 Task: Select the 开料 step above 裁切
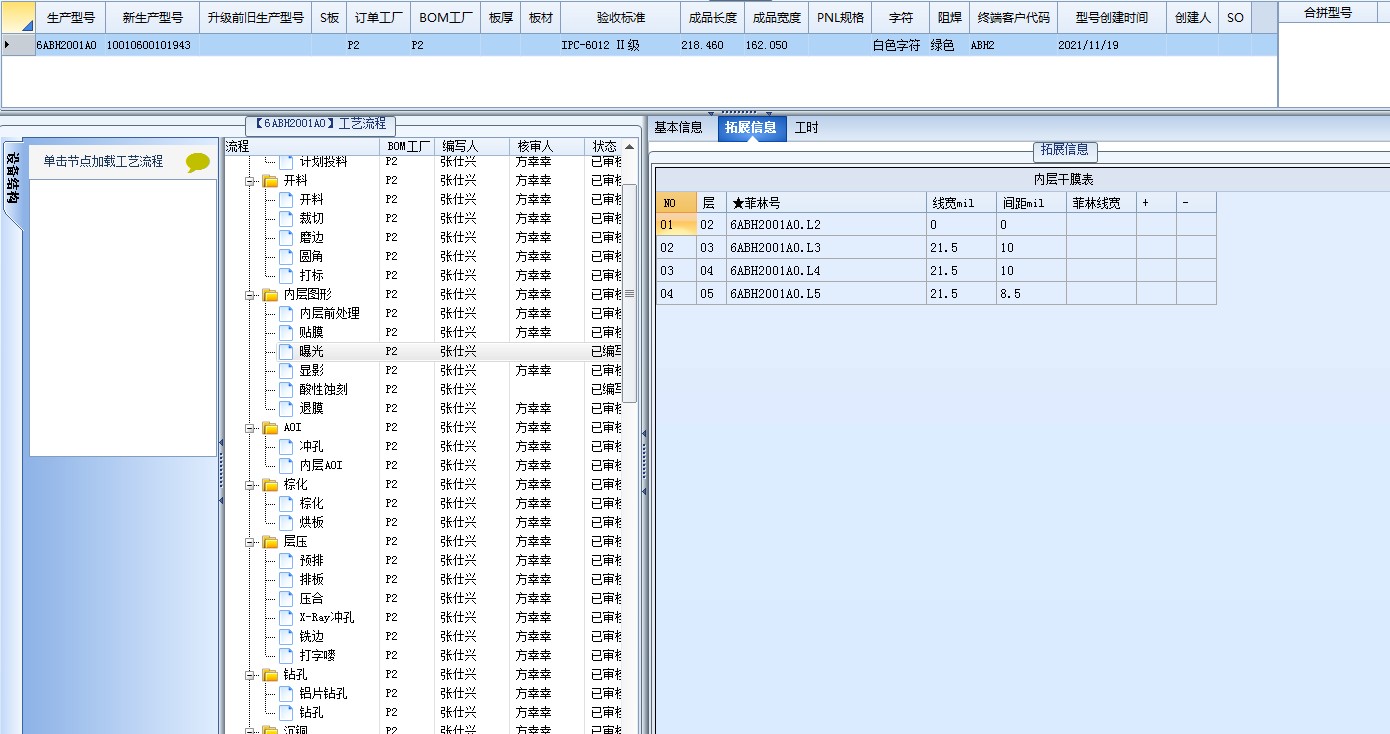(311, 199)
